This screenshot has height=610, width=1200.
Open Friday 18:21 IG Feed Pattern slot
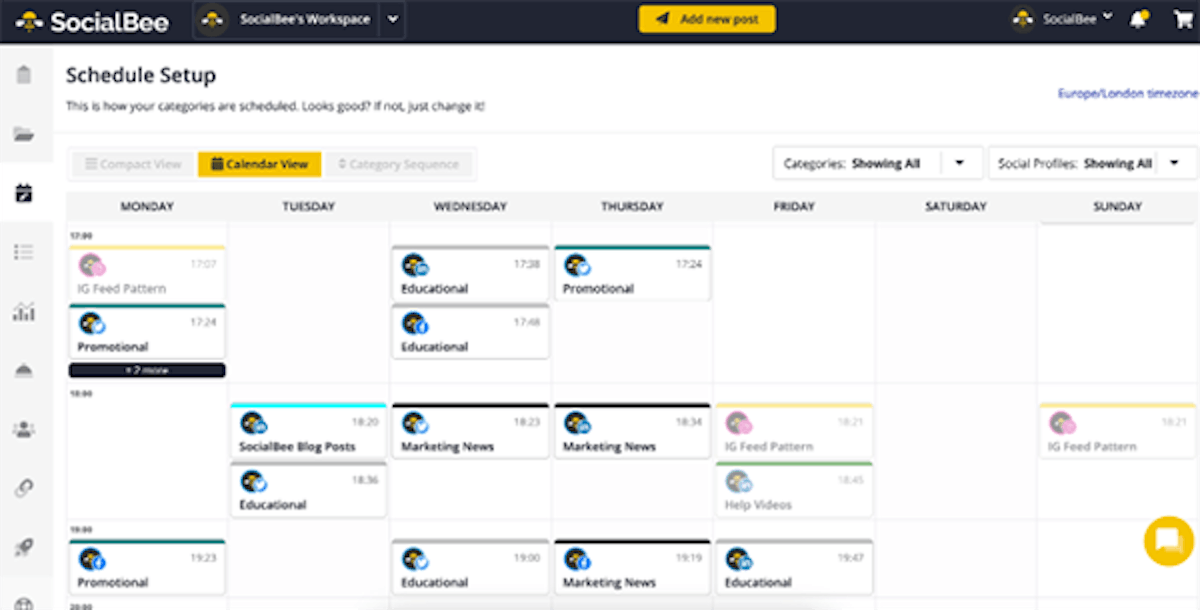794,431
